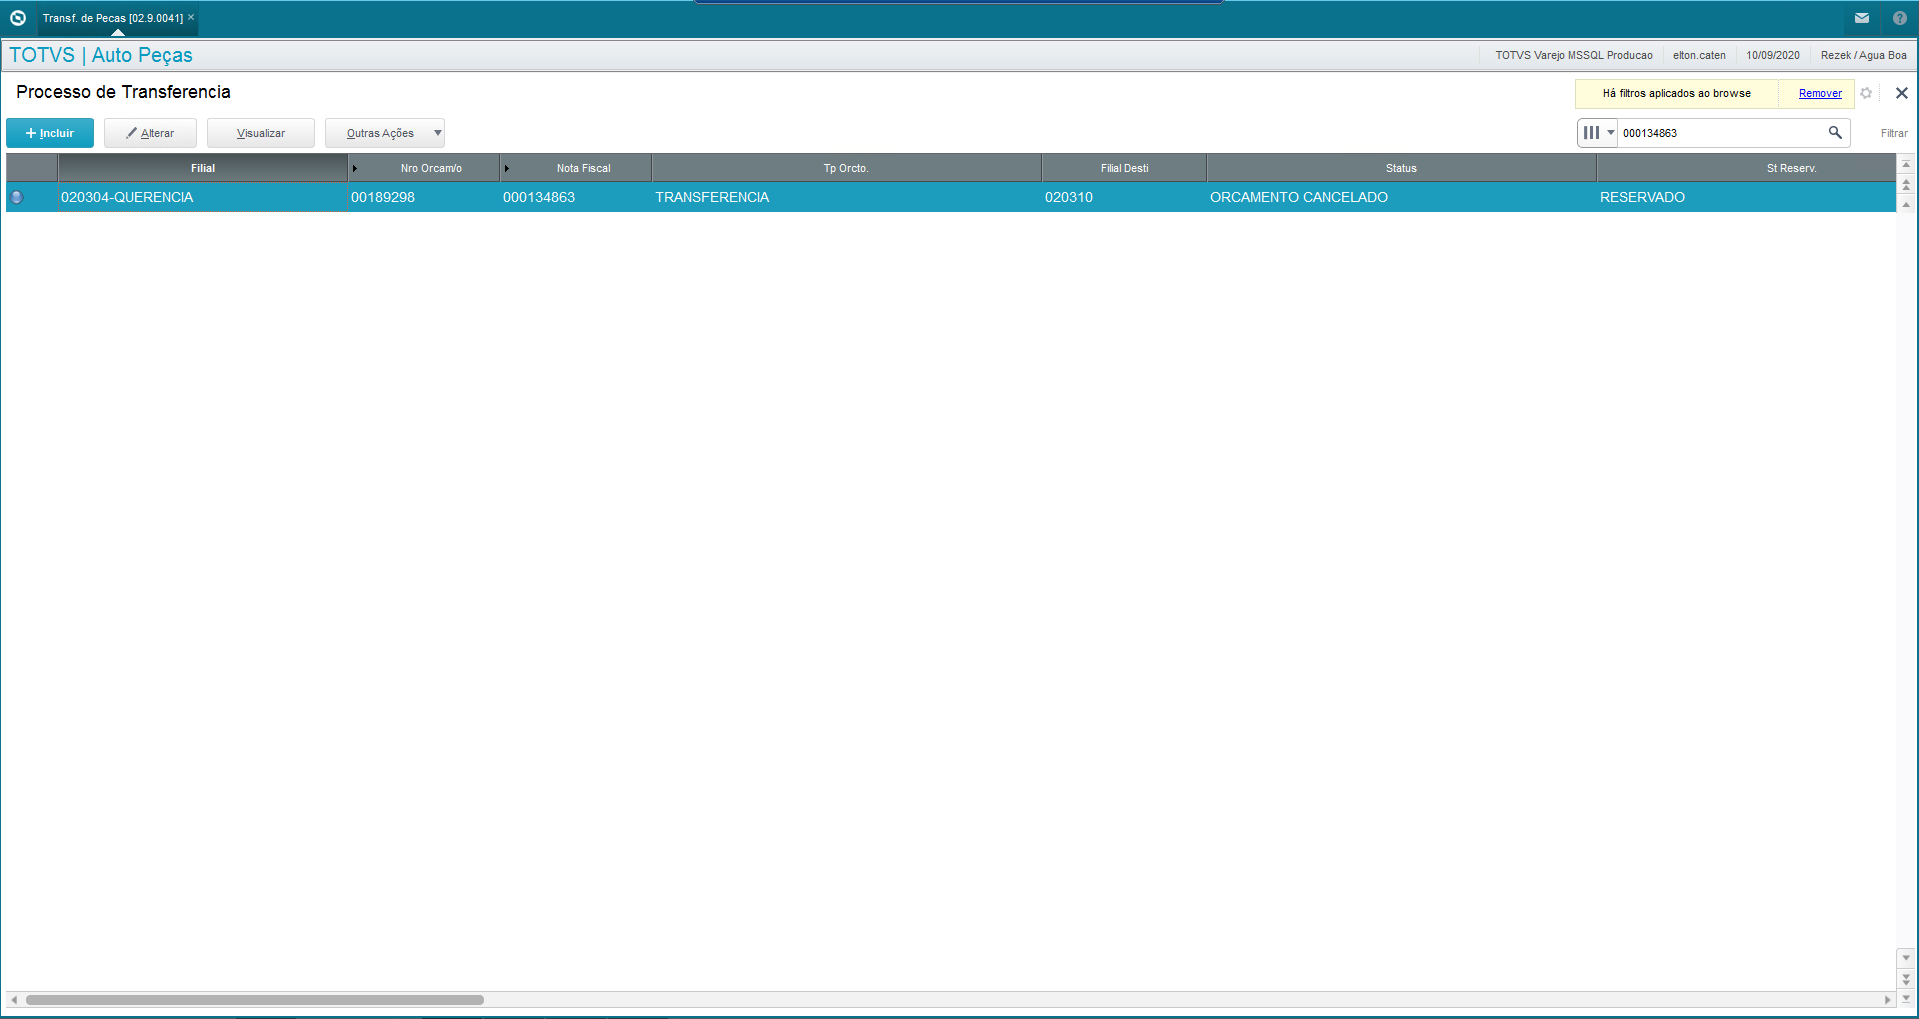Click the elton.caten user name

(1699, 55)
